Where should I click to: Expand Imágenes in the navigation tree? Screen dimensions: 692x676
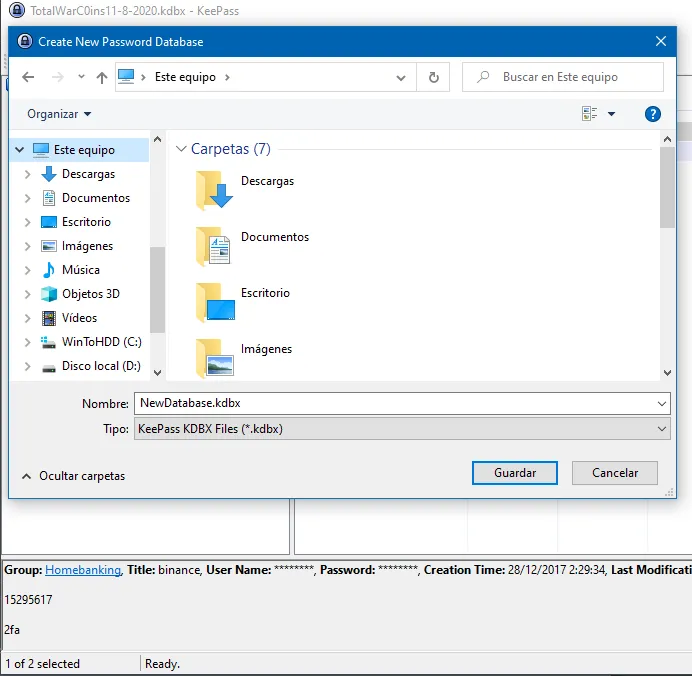(27, 246)
